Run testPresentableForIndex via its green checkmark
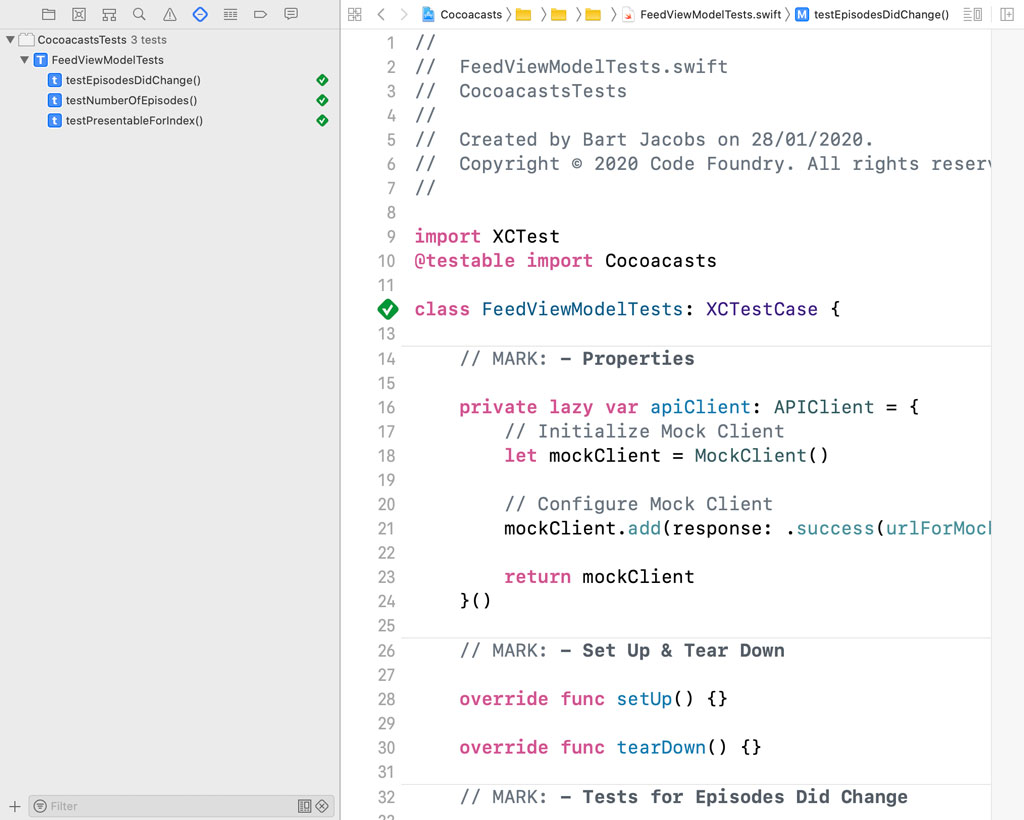Viewport: 1024px width, 820px height. tap(322, 120)
